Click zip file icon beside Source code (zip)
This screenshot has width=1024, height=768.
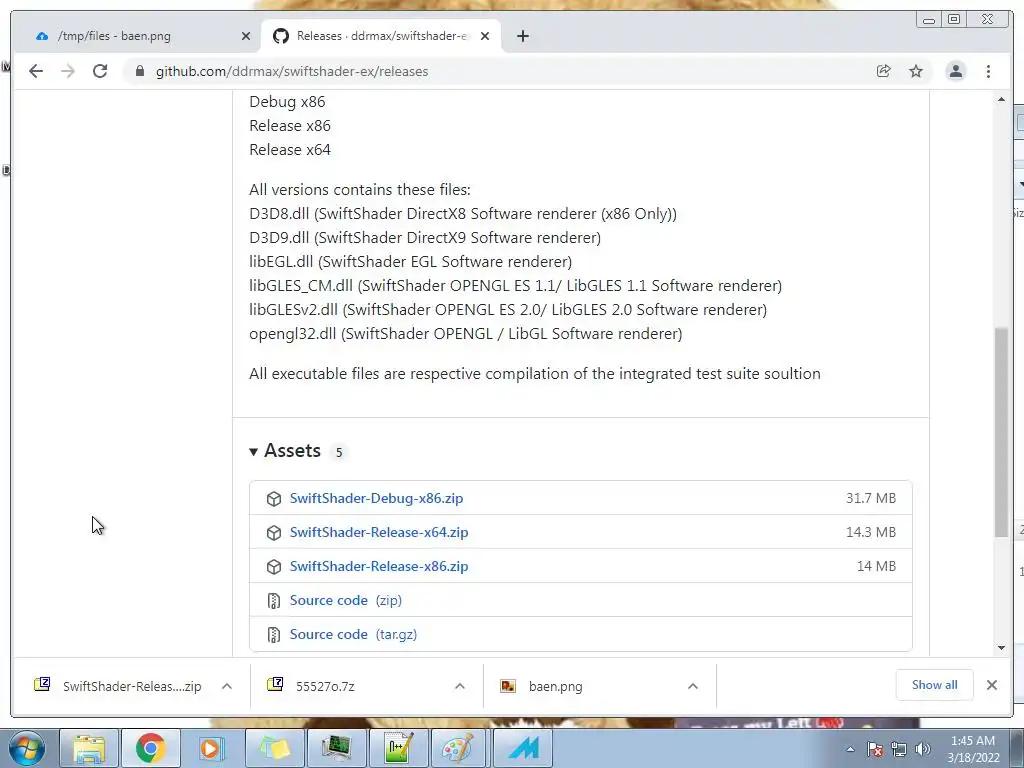click(274, 601)
